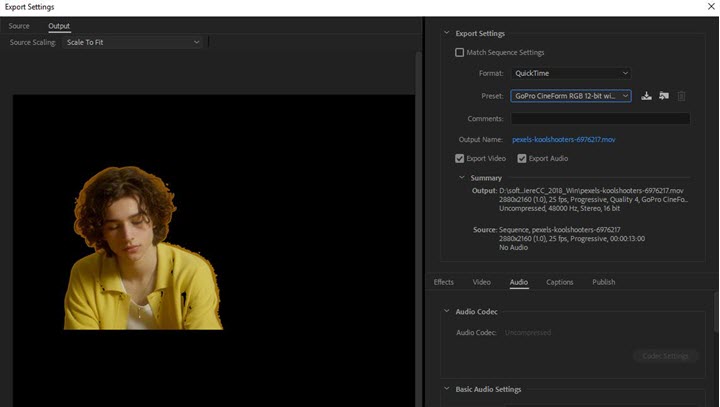Open the Preset dropdown for GoPro CineForm
The height and width of the screenshot is (407, 720).
570,96
